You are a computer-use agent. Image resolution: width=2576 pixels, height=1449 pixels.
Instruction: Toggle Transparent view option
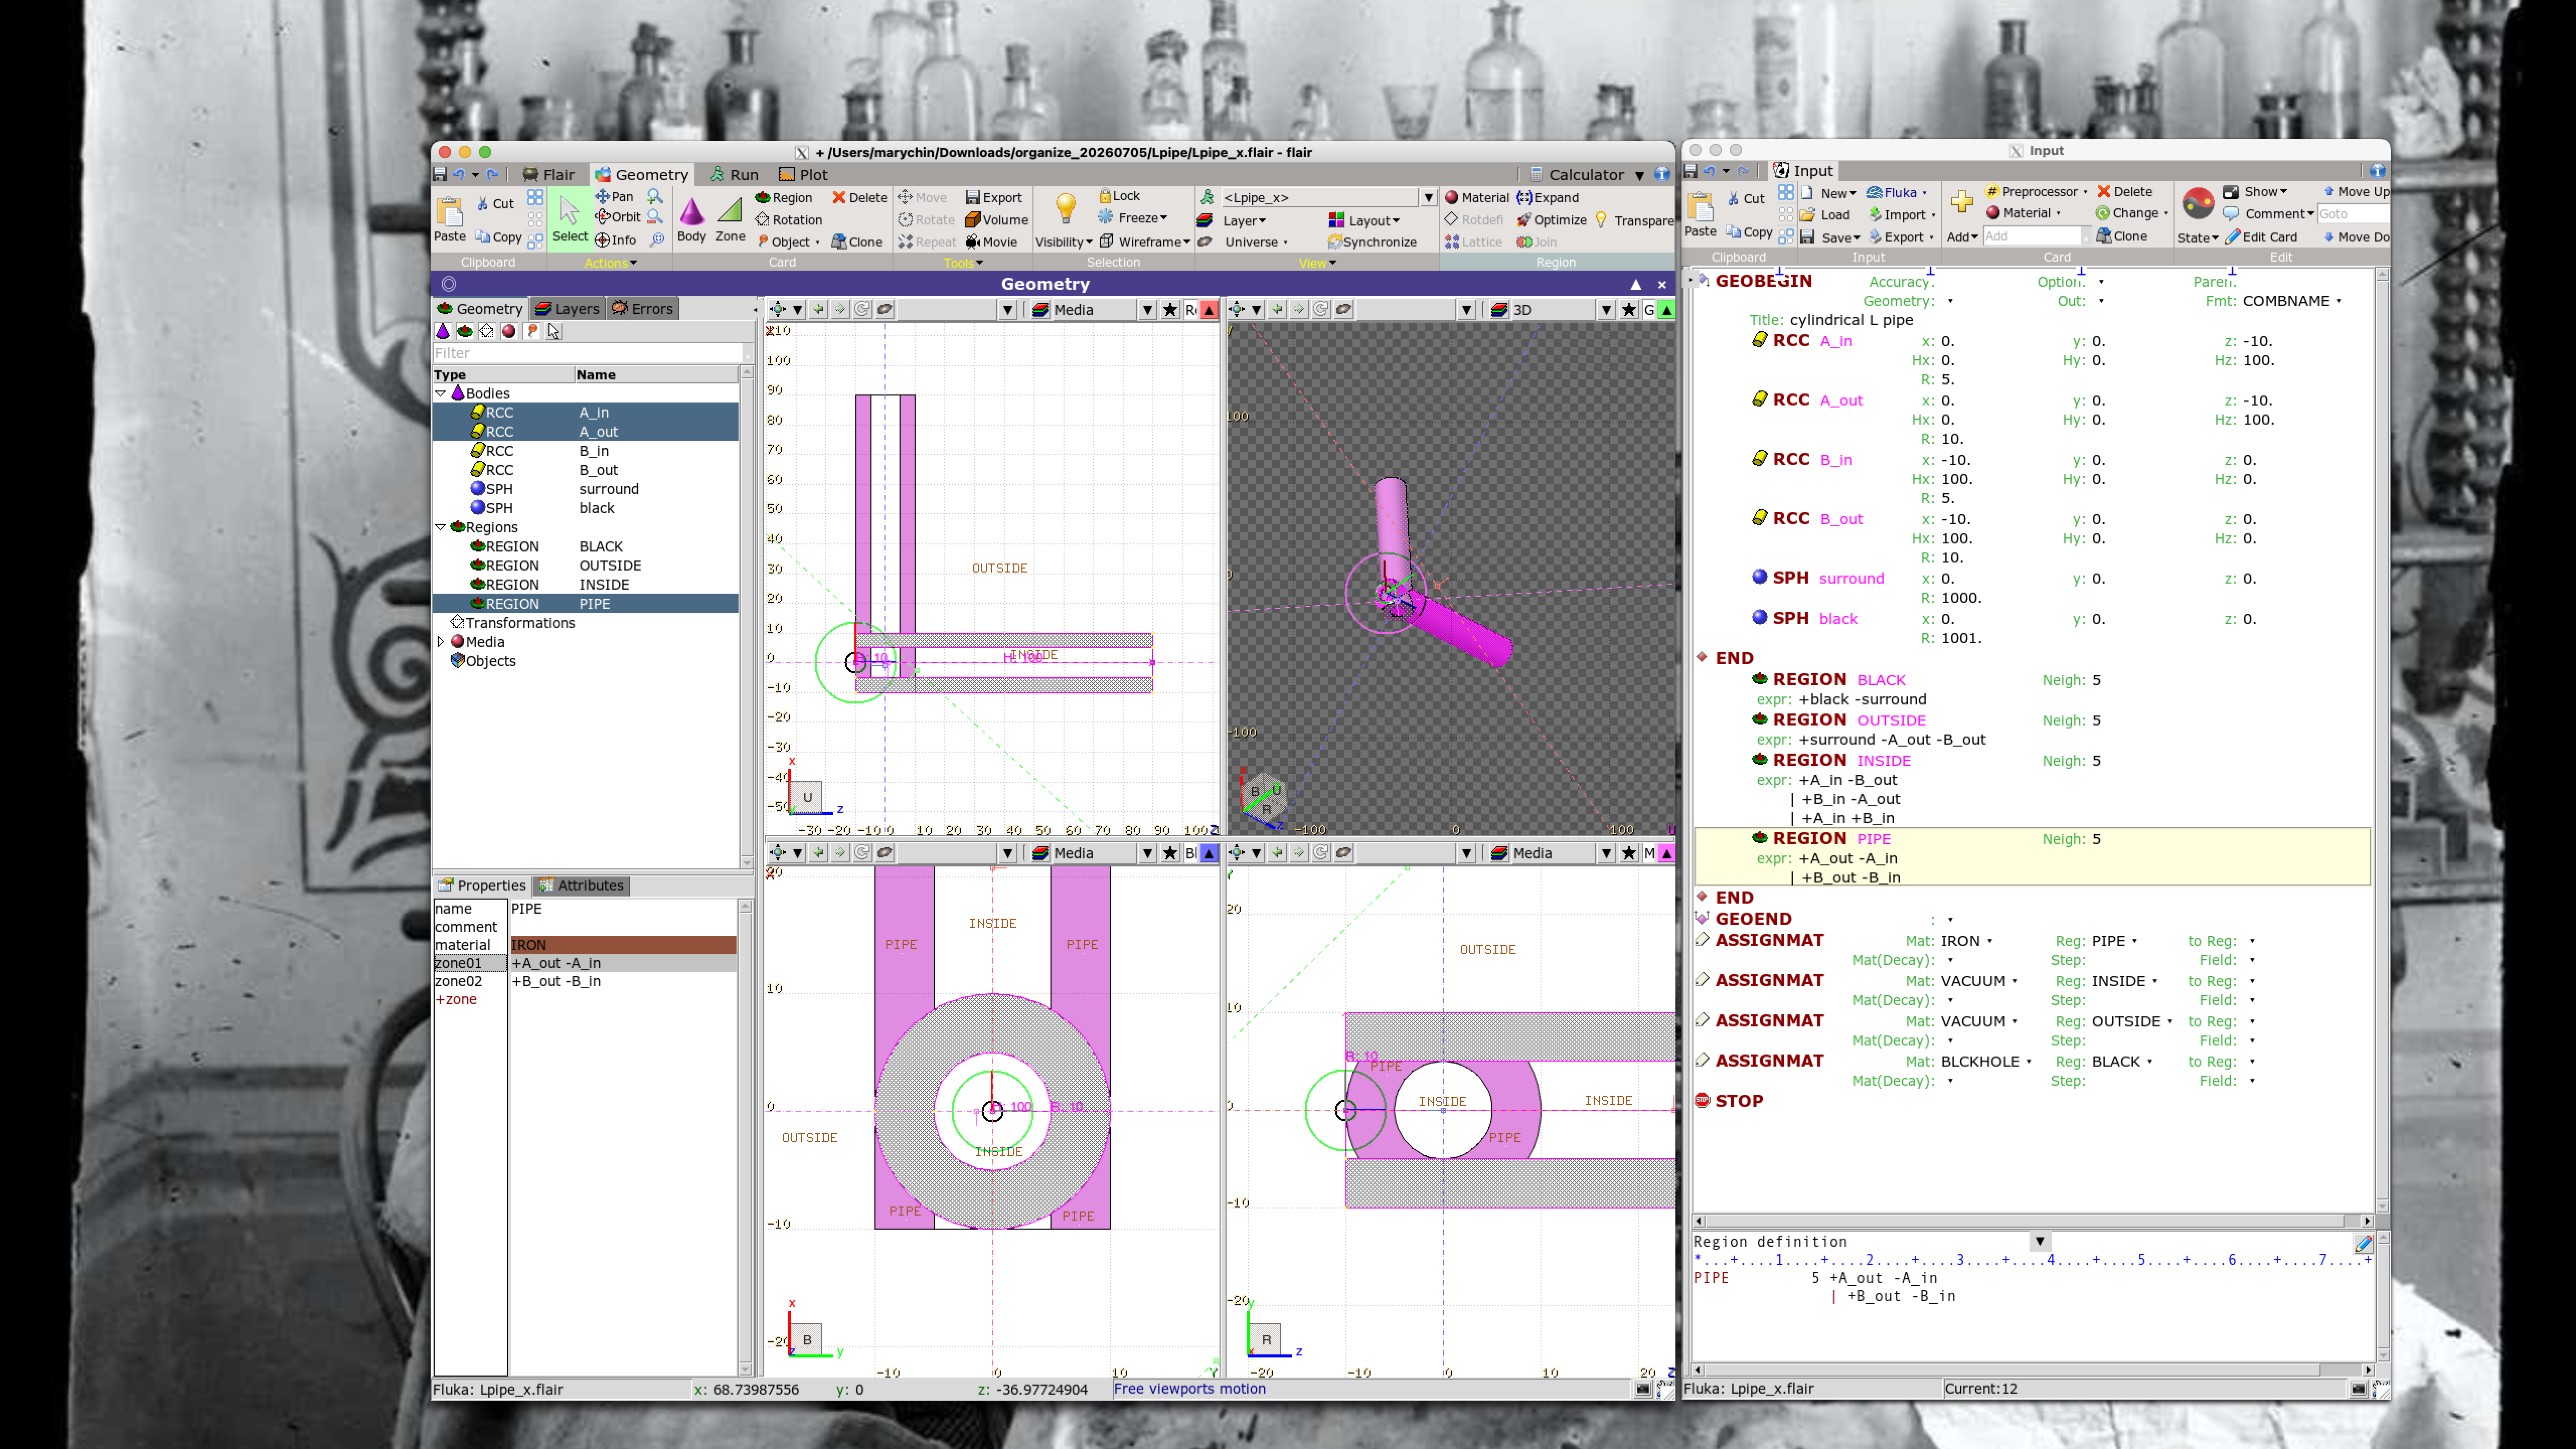click(1634, 219)
